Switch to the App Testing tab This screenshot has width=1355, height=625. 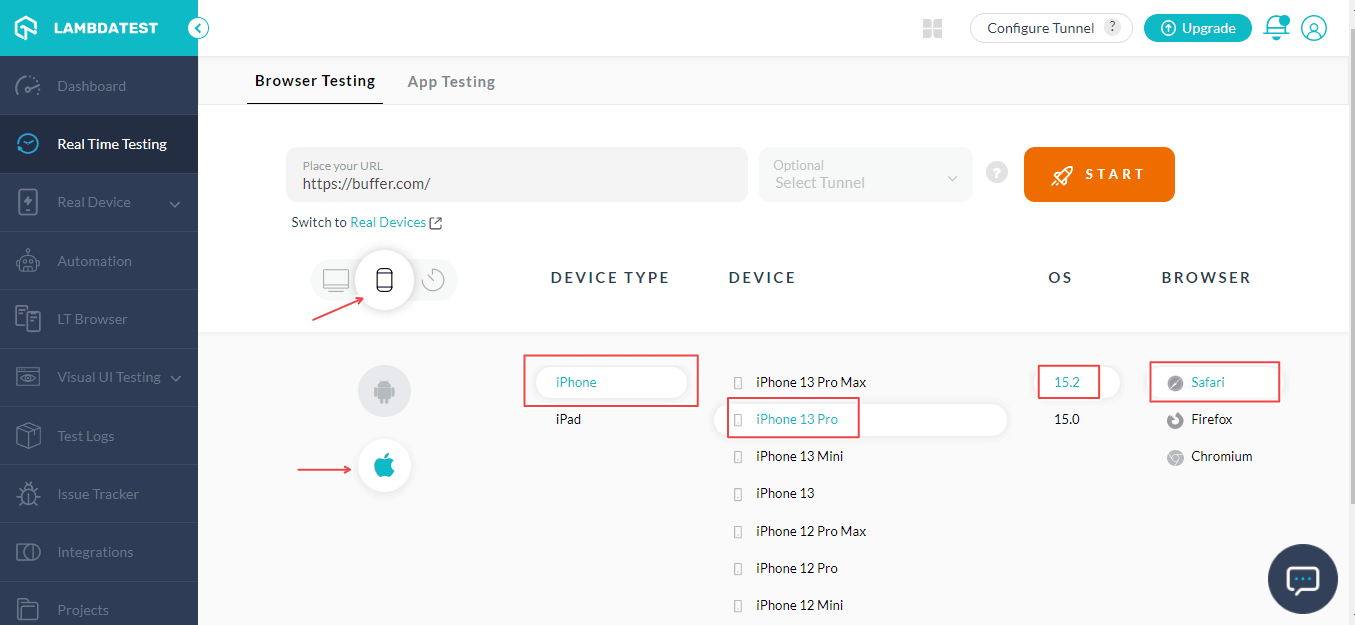pyautogui.click(x=451, y=82)
